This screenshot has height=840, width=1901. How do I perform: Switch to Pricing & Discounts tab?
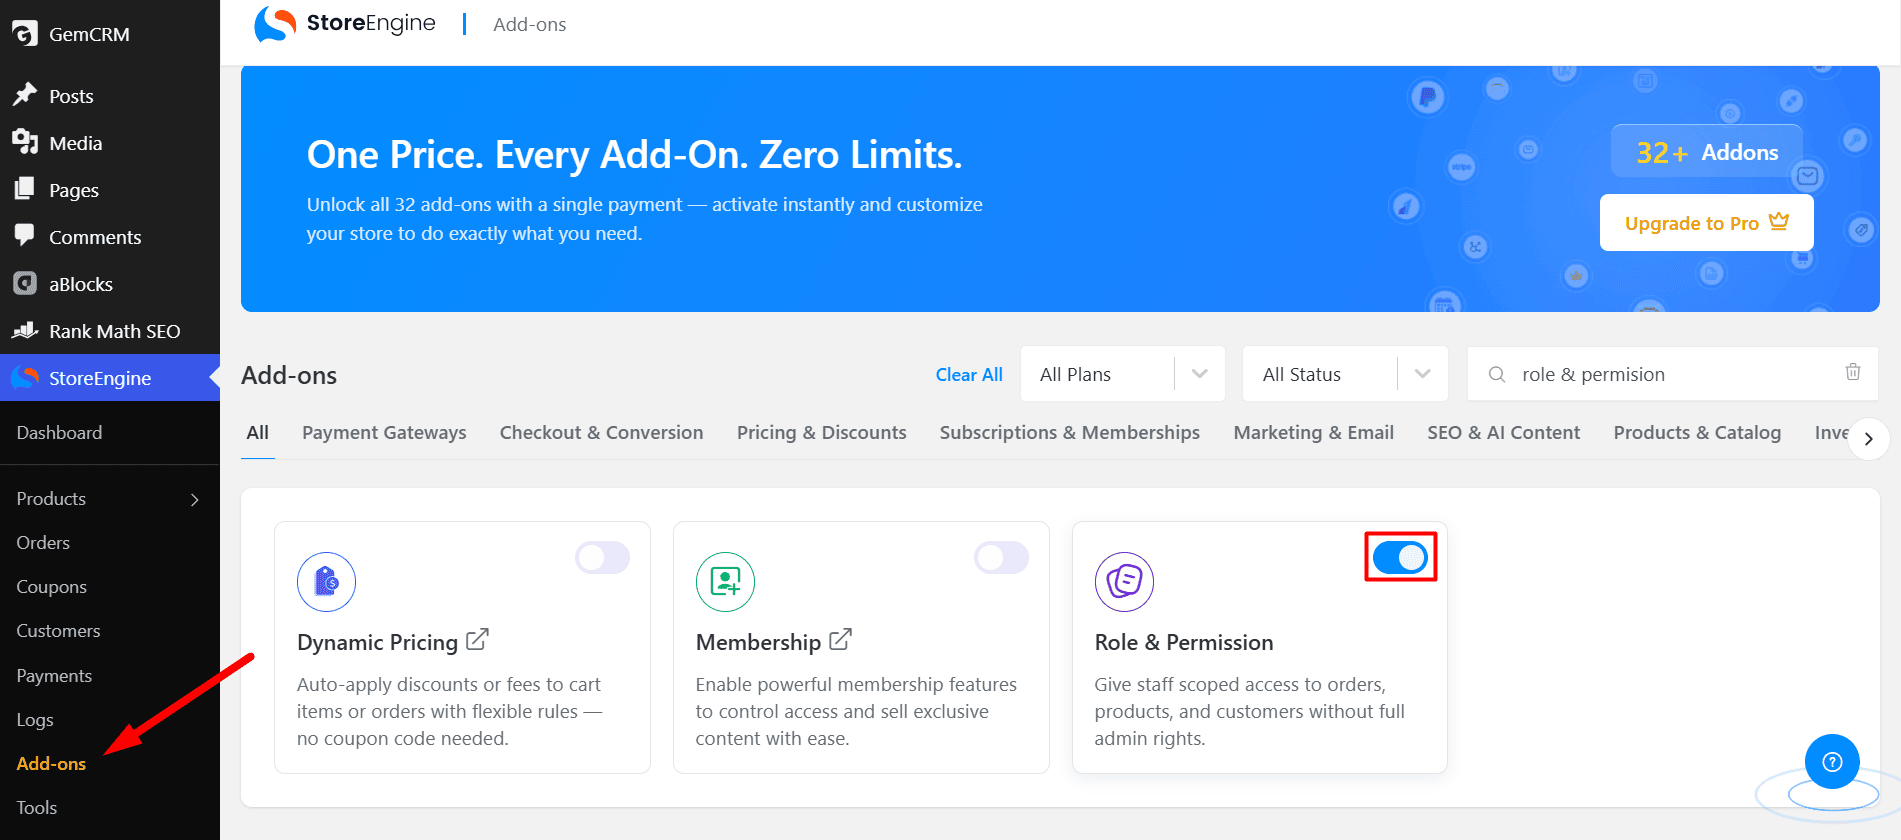pyautogui.click(x=821, y=432)
